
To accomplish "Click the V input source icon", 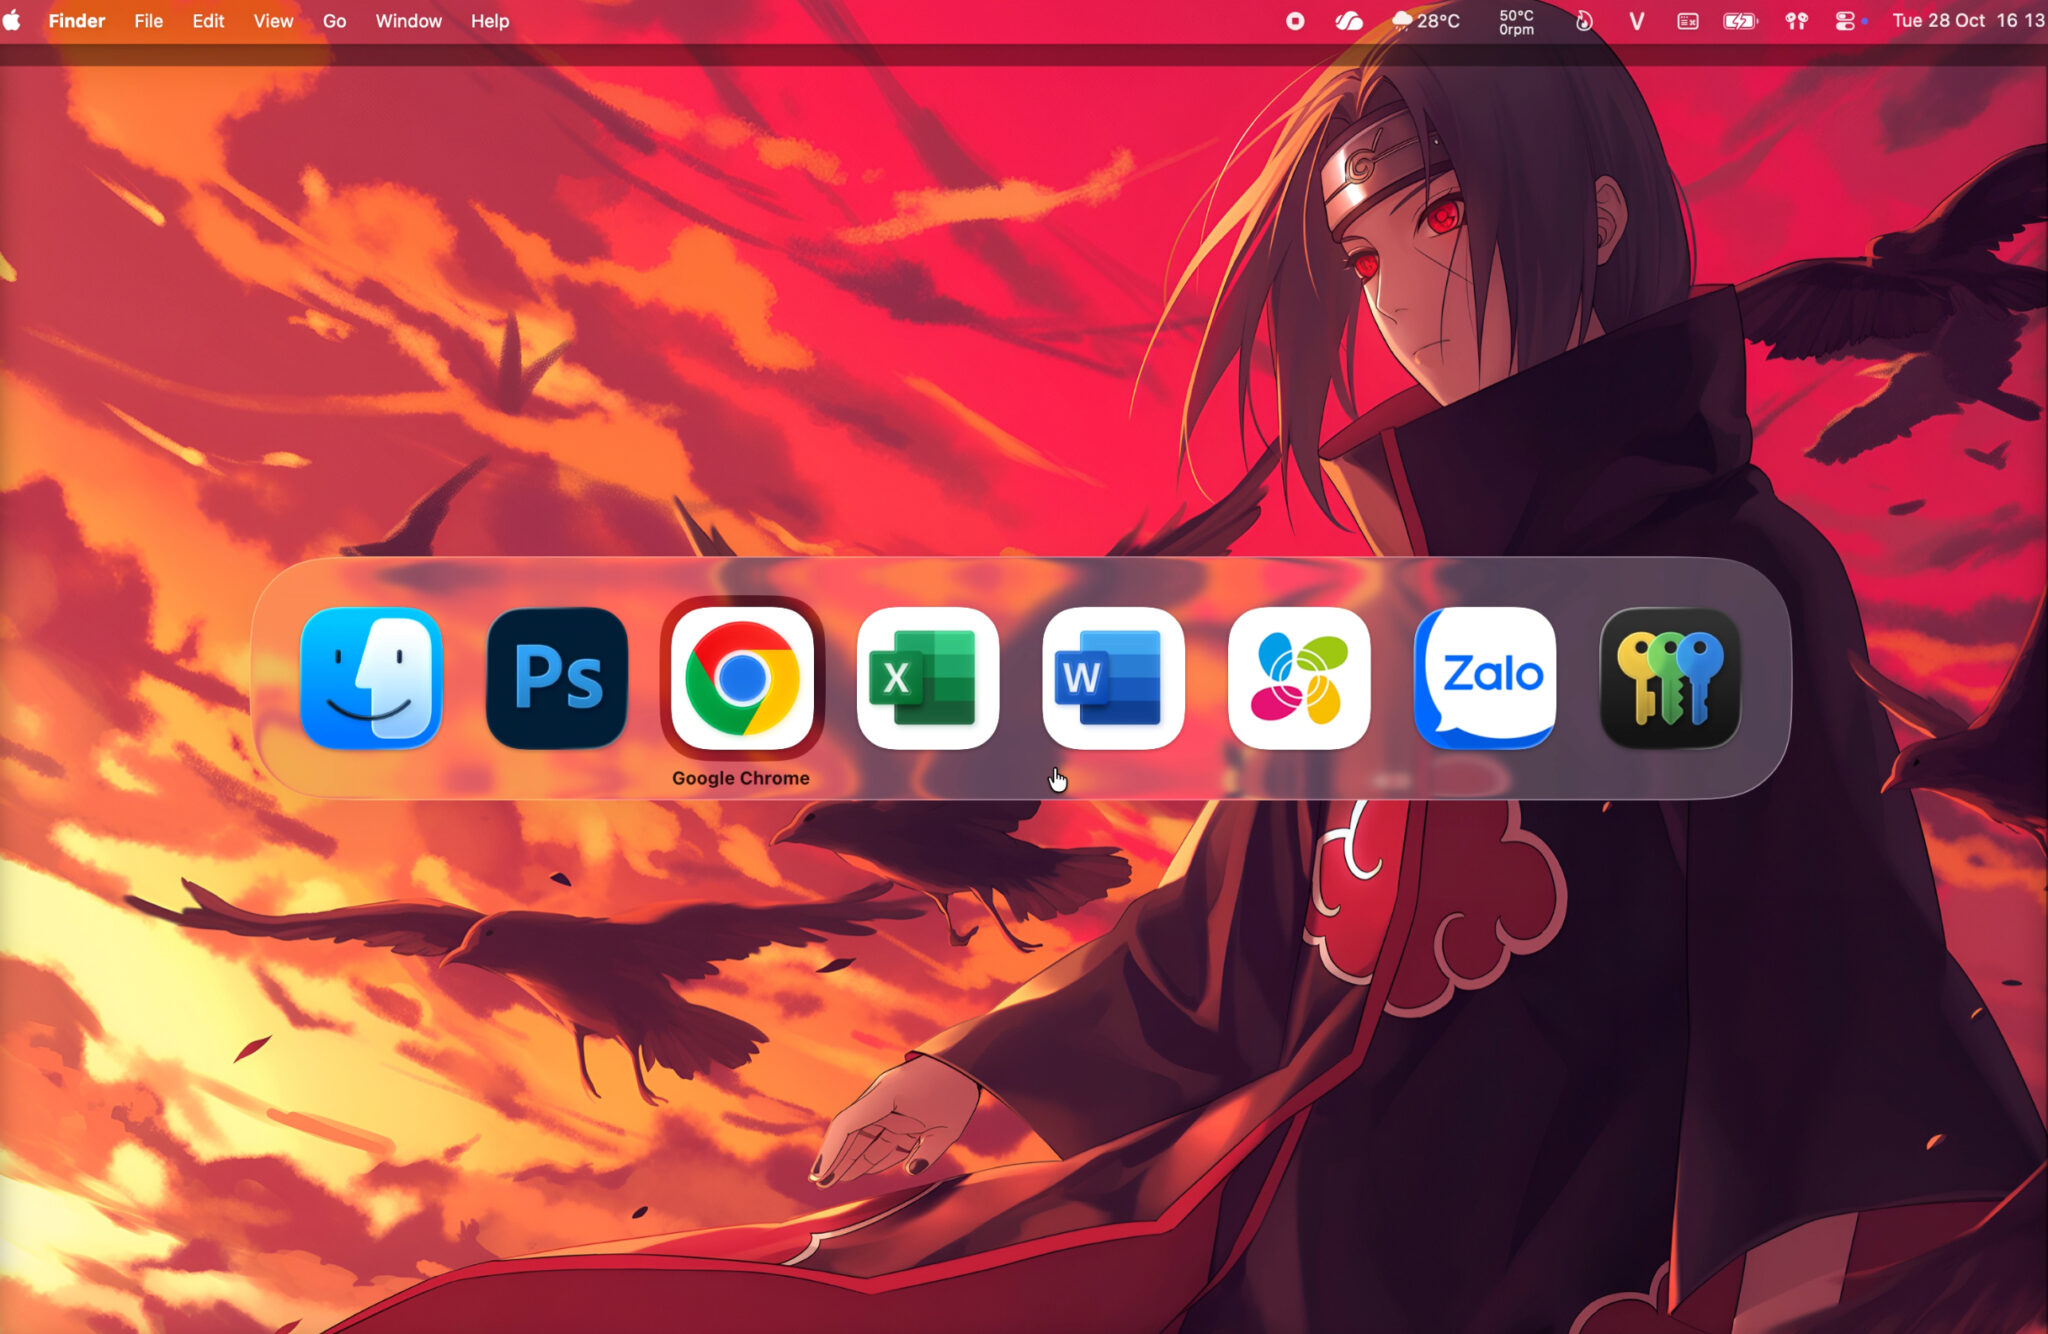I will 1636,21.
